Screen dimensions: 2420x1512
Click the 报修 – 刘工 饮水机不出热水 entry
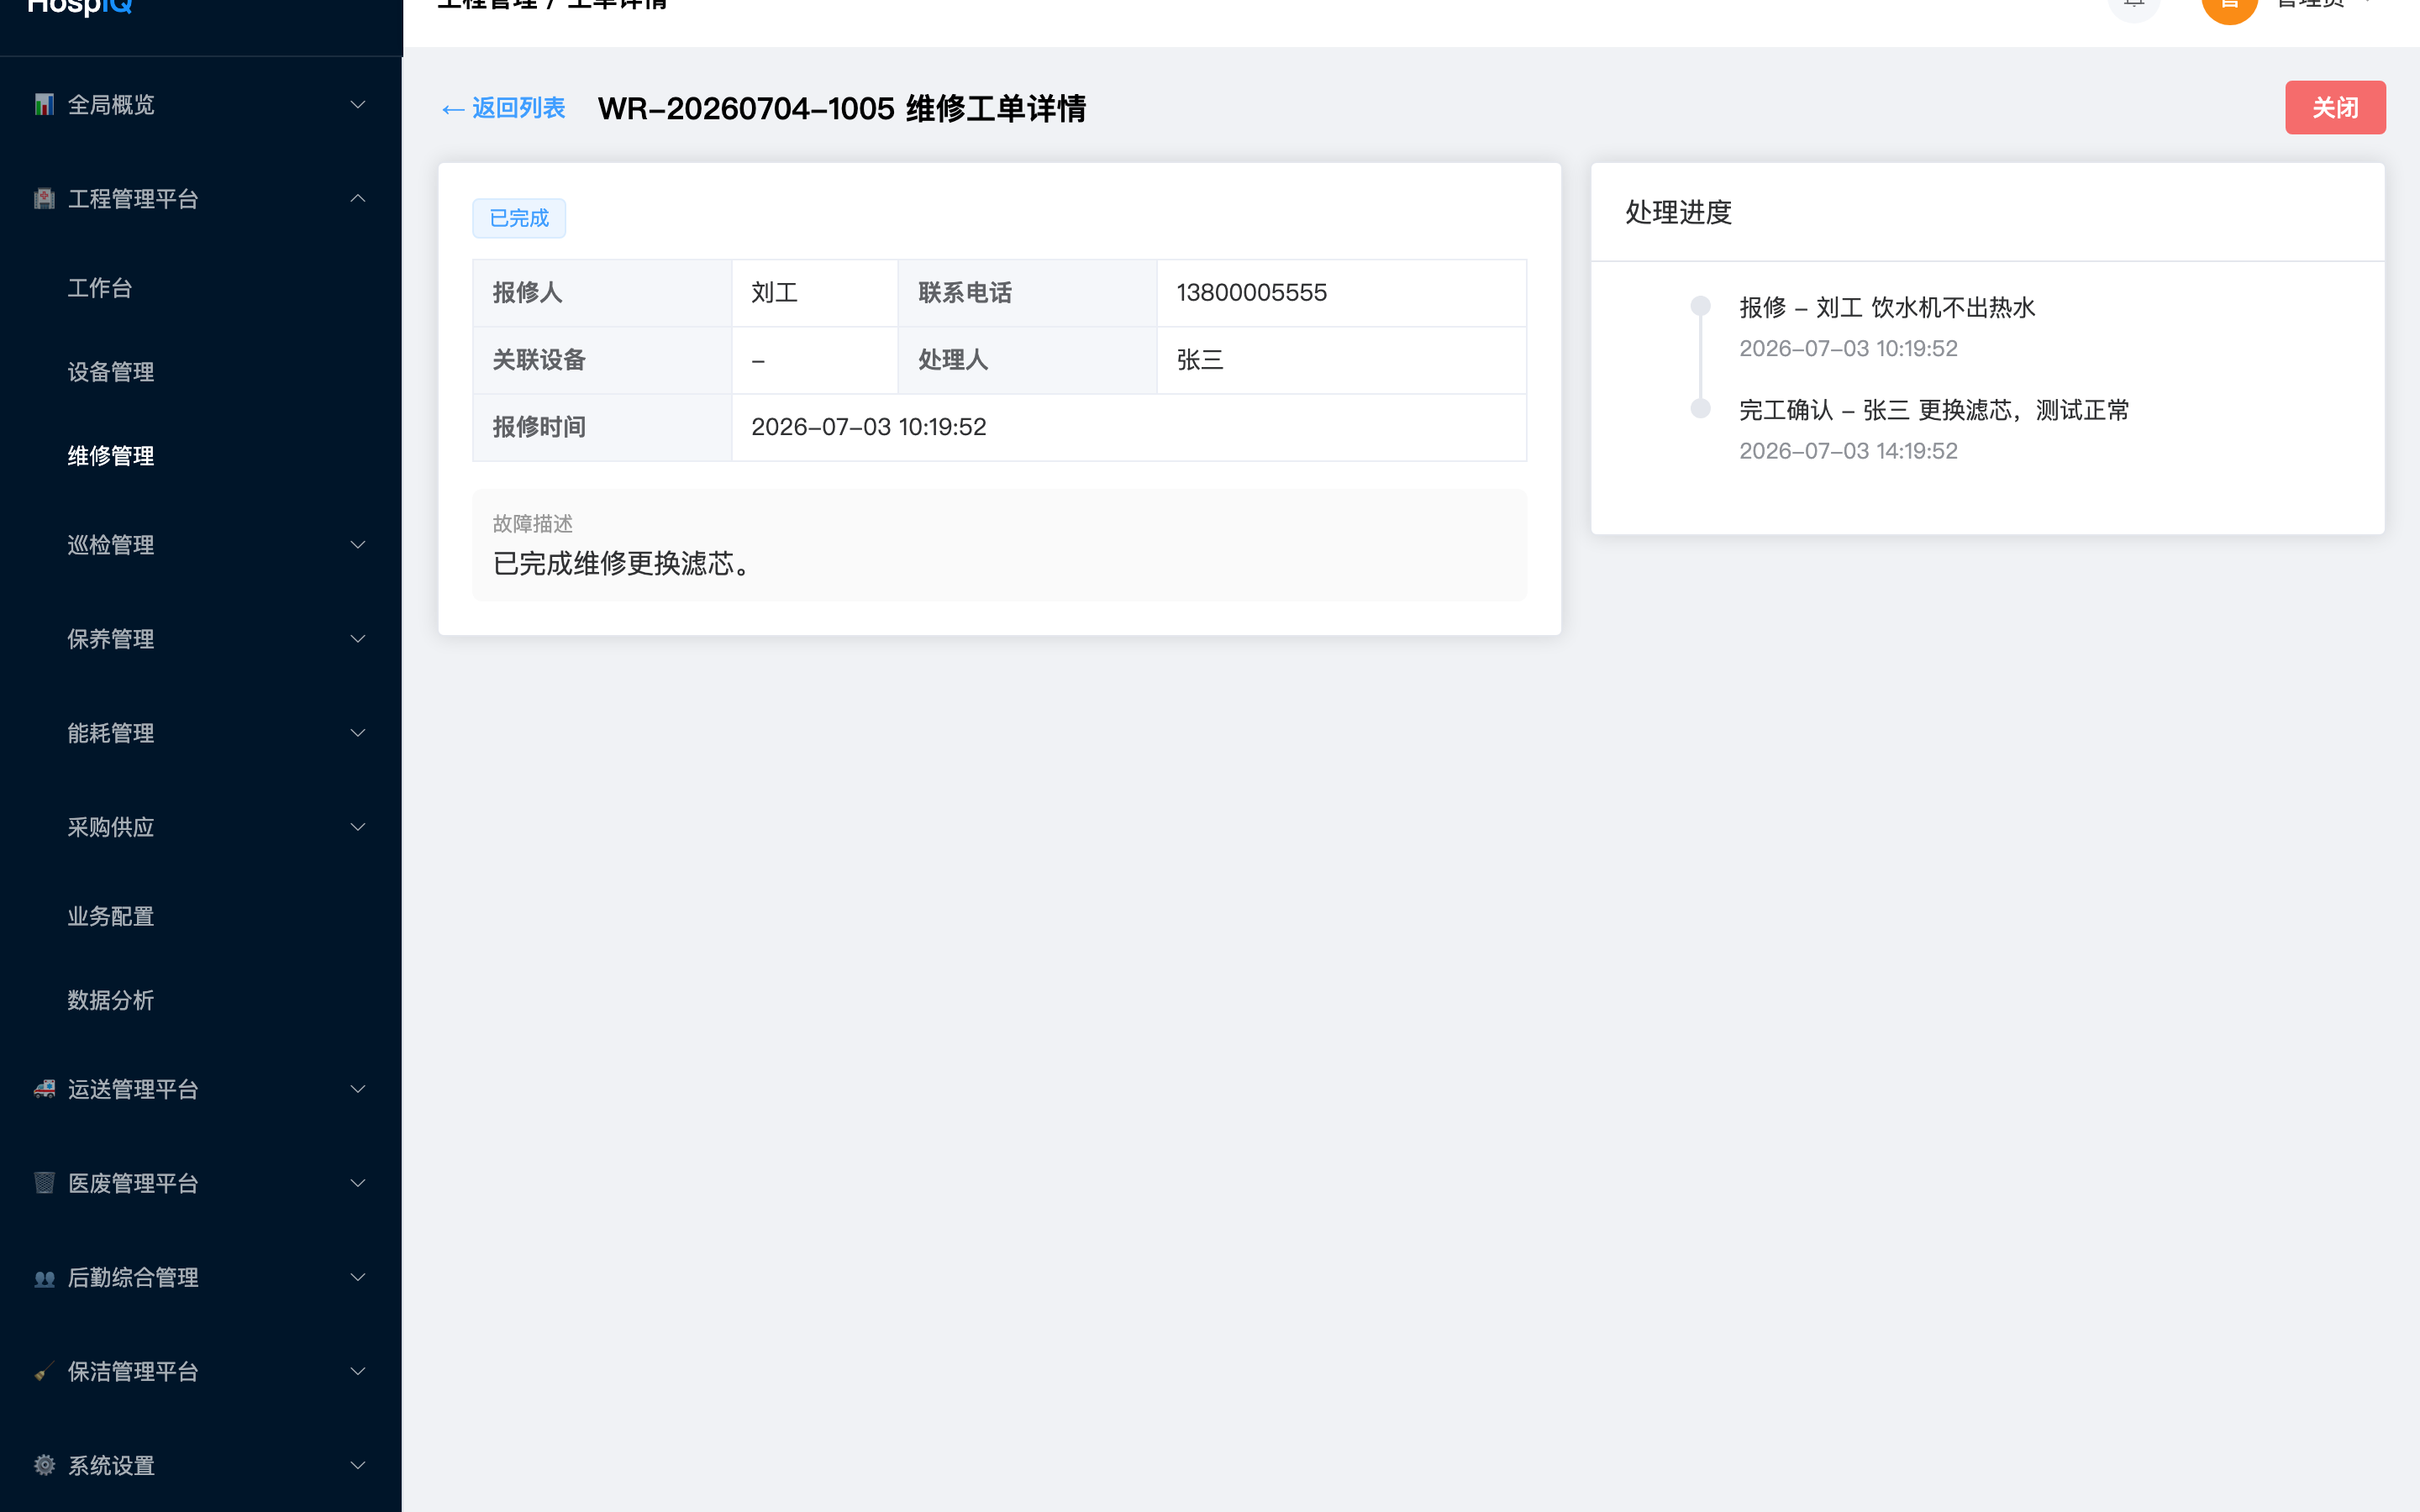pyautogui.click(x=1887, y=308)
